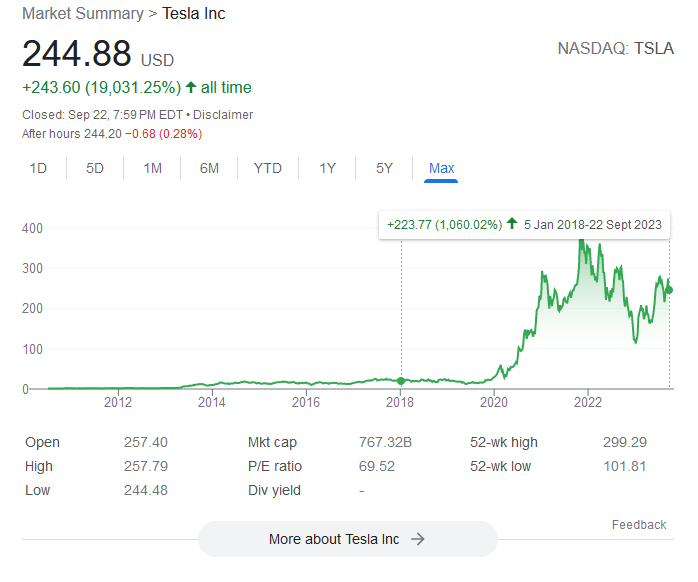This screenshot has width=698, height=582.
Task: Open the Disclaimer link
Action: (223, 115)
